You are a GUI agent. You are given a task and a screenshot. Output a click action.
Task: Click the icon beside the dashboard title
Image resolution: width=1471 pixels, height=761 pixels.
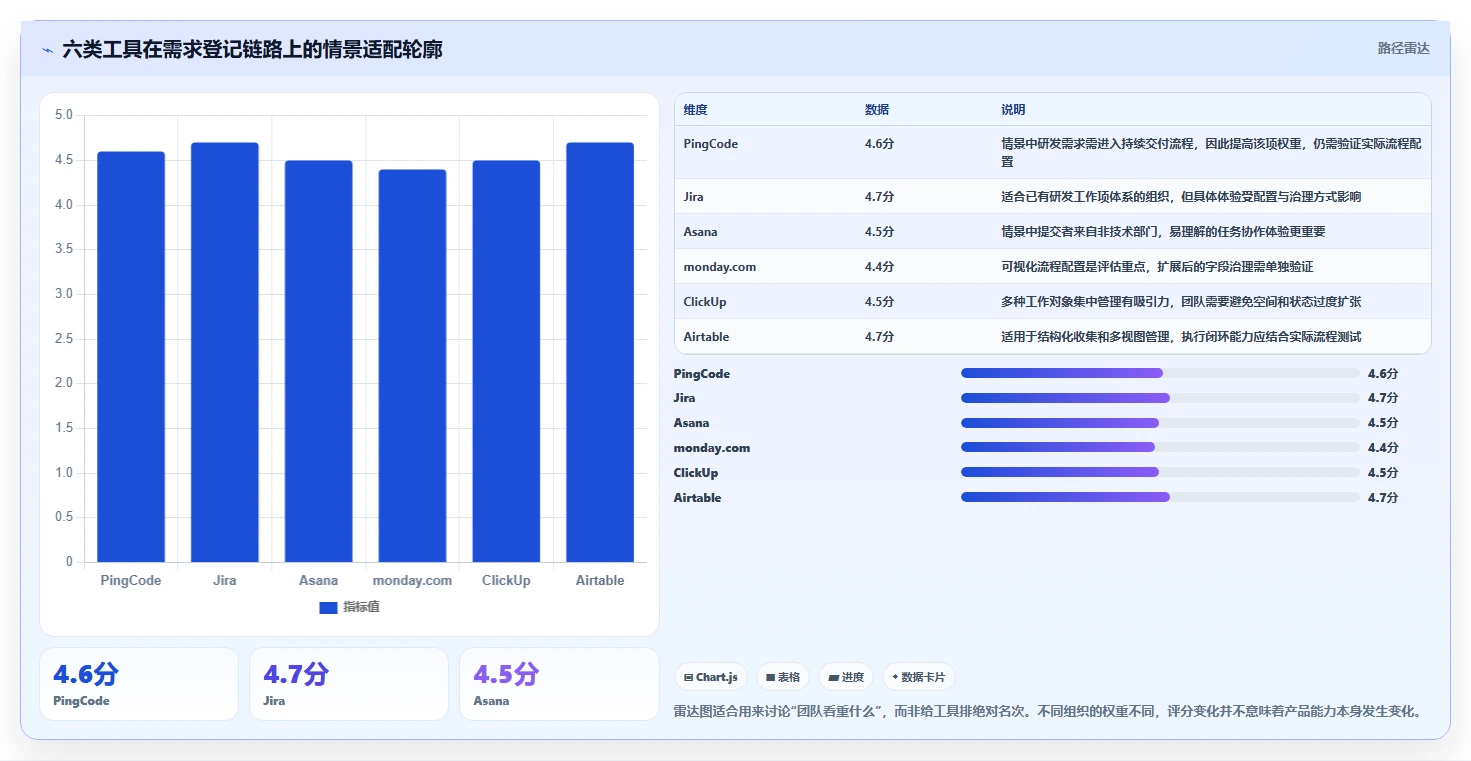coord(48,50)
